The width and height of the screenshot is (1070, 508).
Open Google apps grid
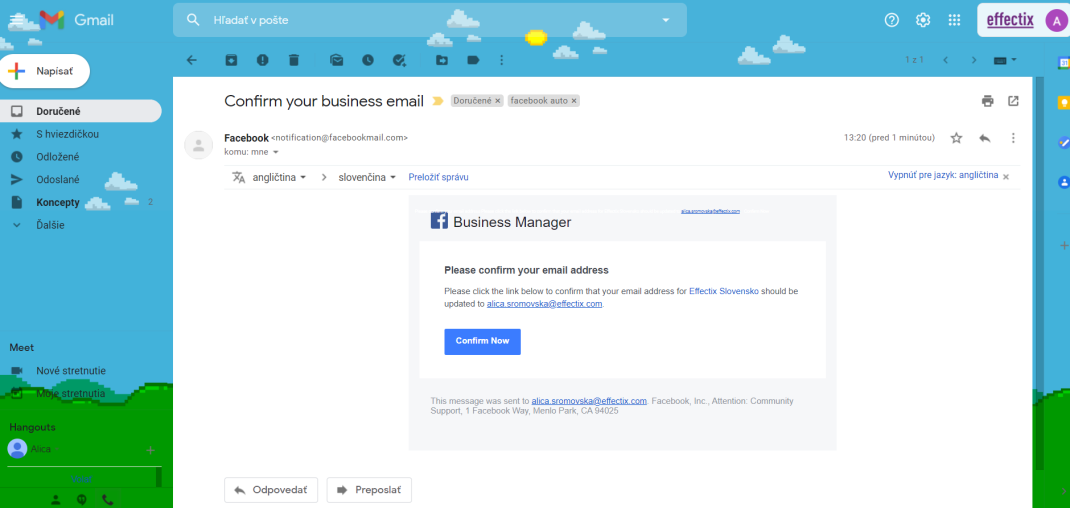pyautogui.click(x=955, y=20)
